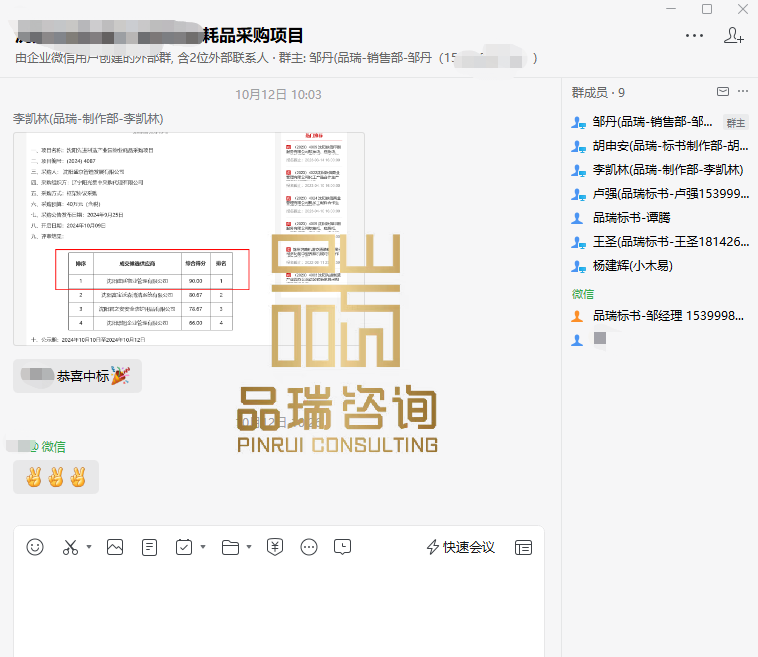Click the document note icon in toolbar
This screenshot has width=758, height=657.
pos(149,547)
